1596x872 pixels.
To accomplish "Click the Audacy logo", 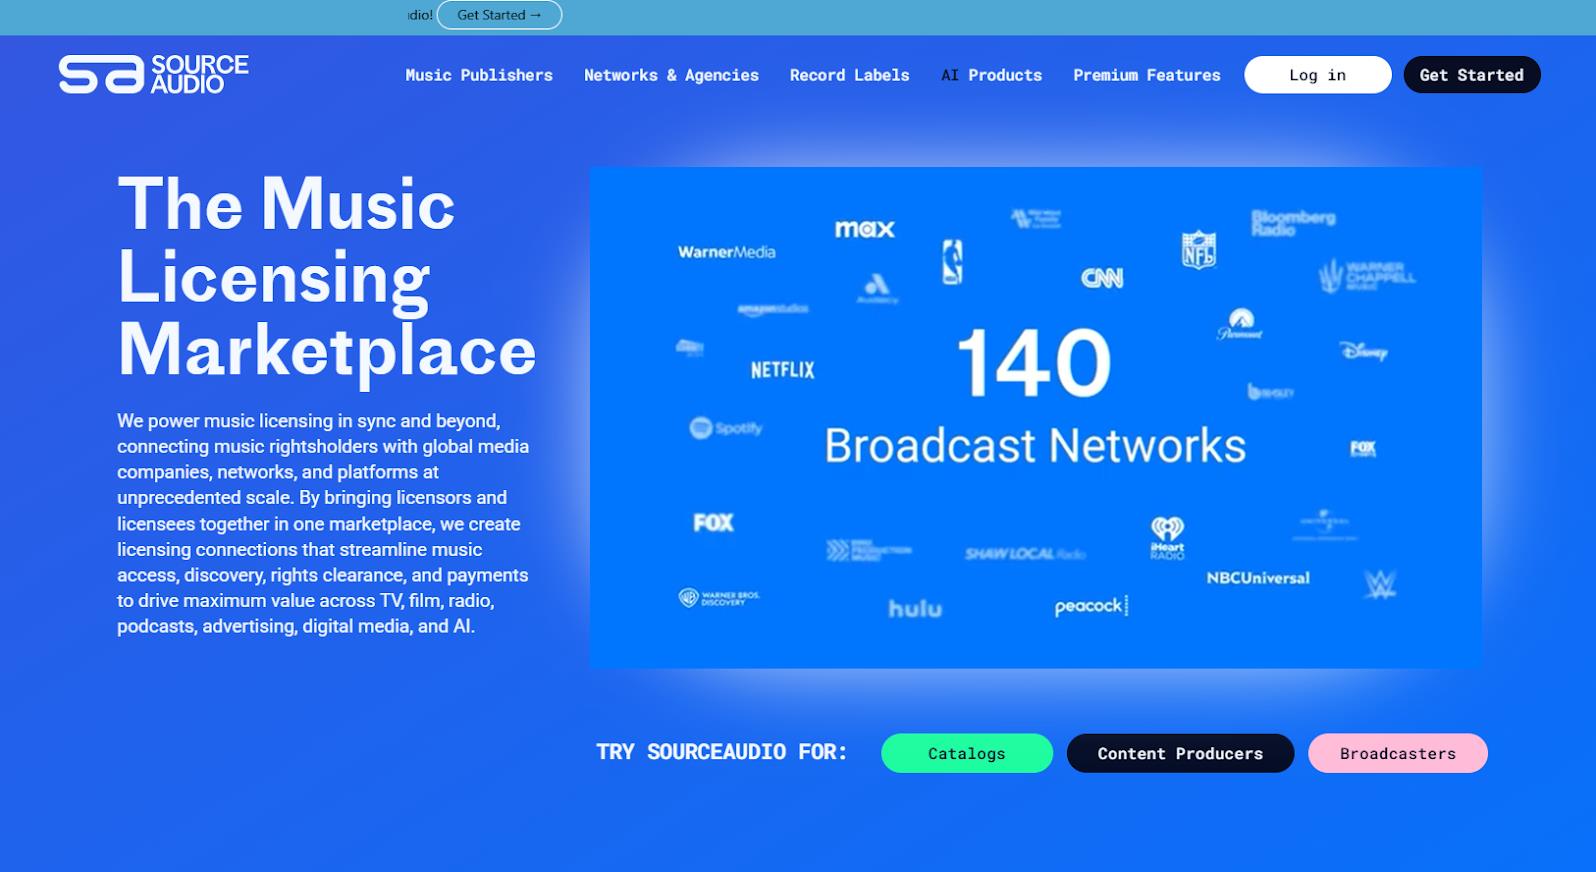I will [877, 289].
